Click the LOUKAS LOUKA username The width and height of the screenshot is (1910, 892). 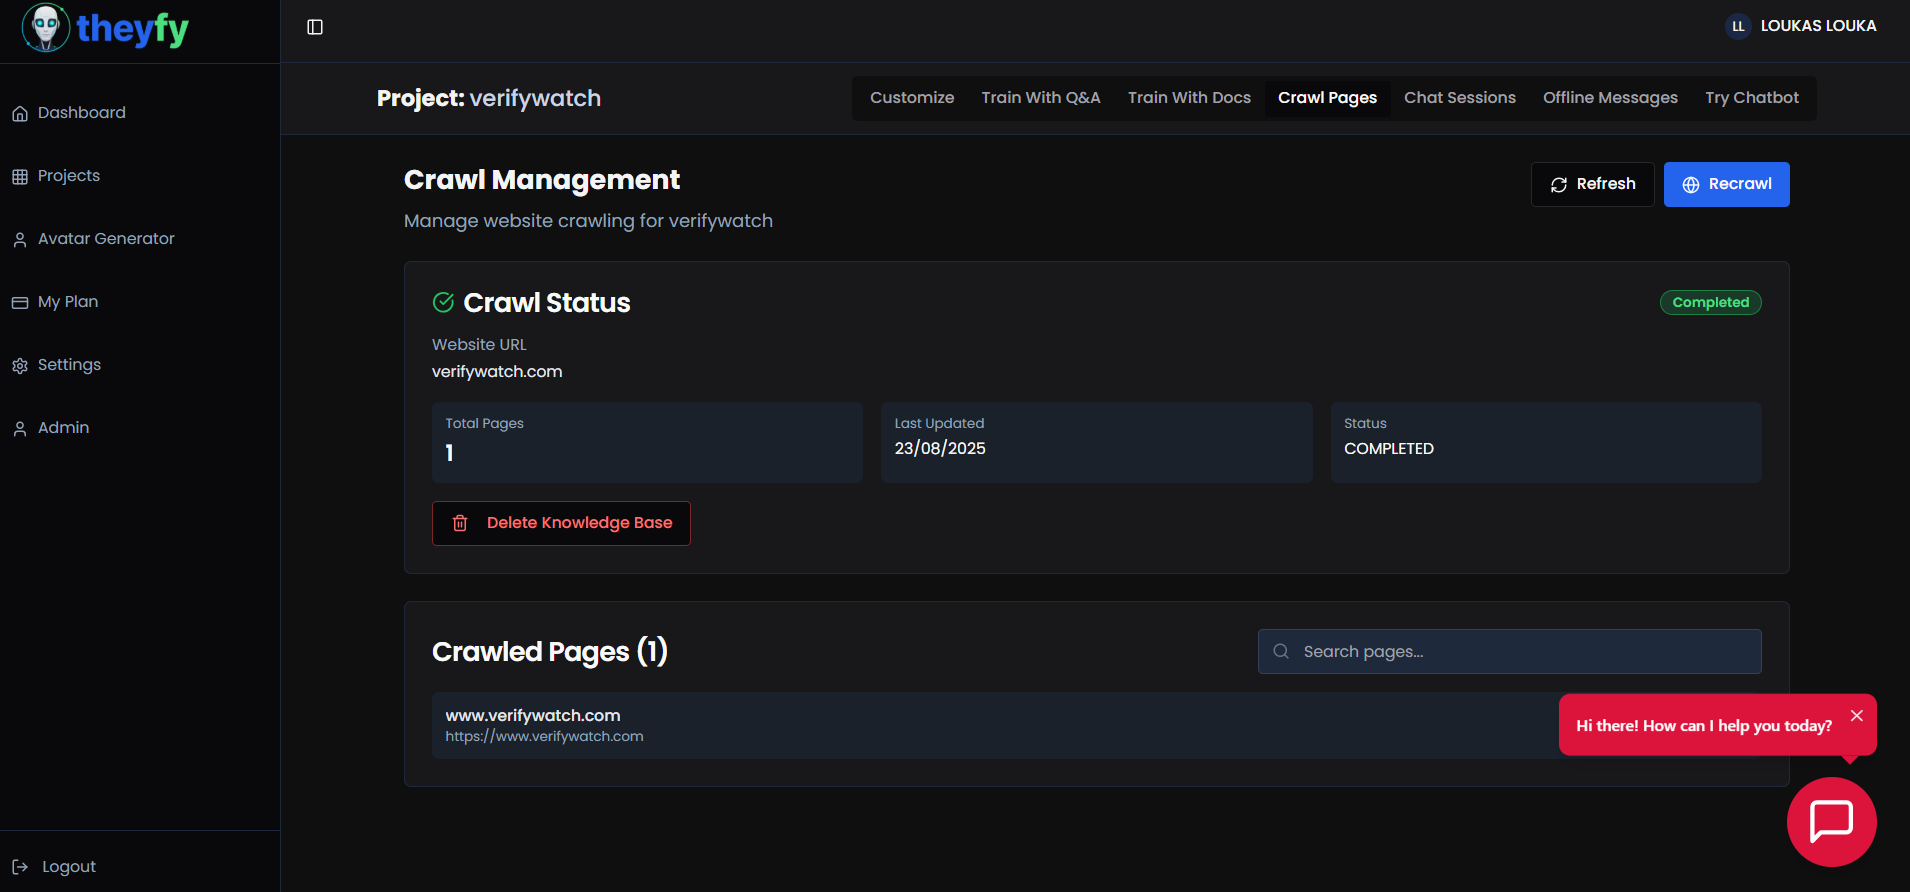click(x=1818, y=26)
